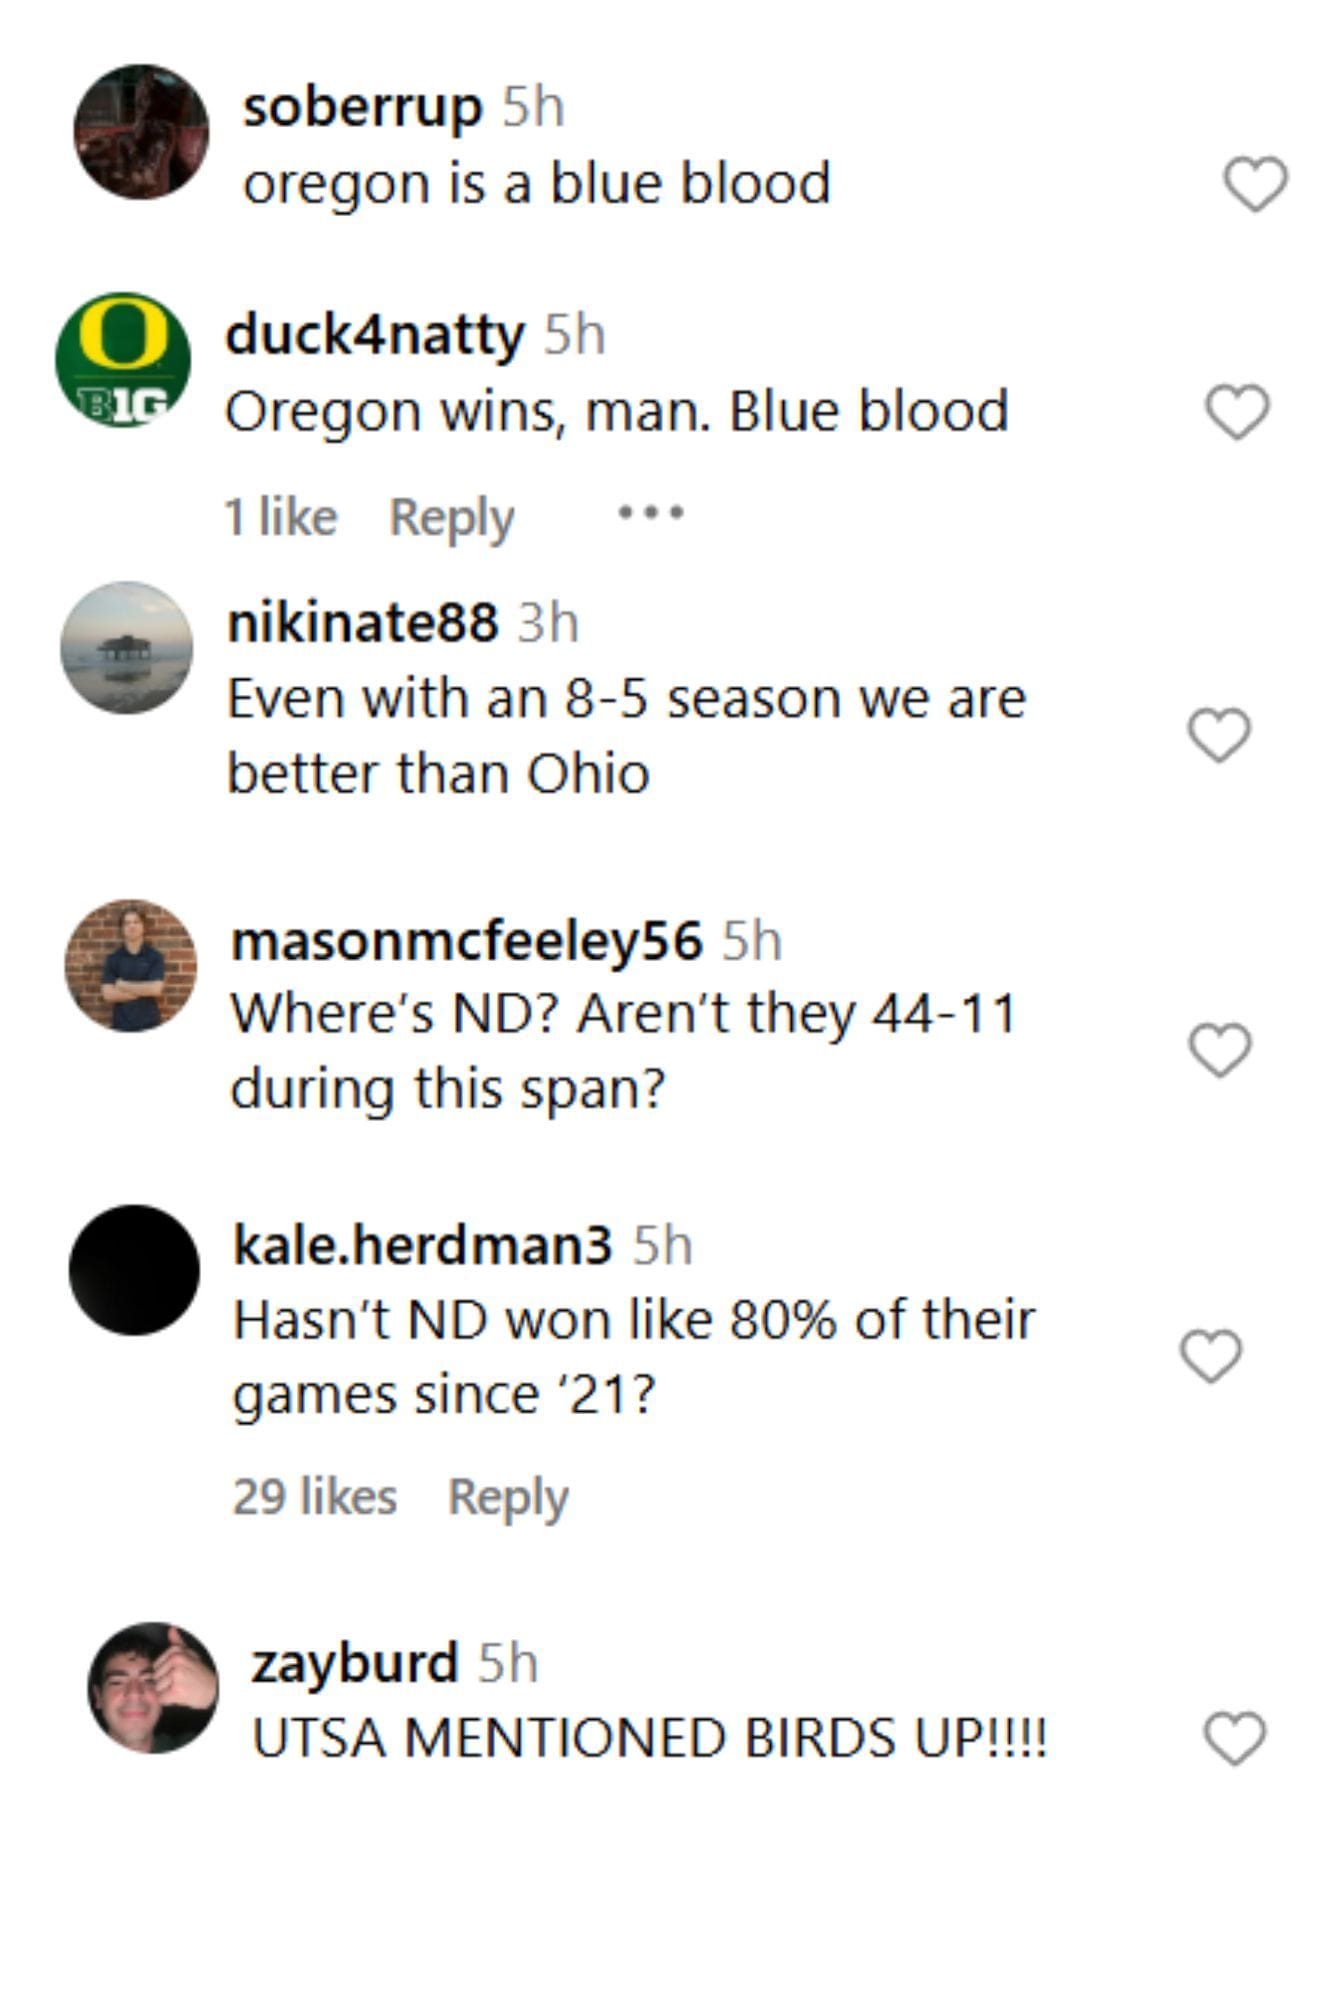The width and height of the screenshot is (1333, 2000).
Task: Heart masonmcfeeley56's comment about ND
Action: click(1219, 1050)
